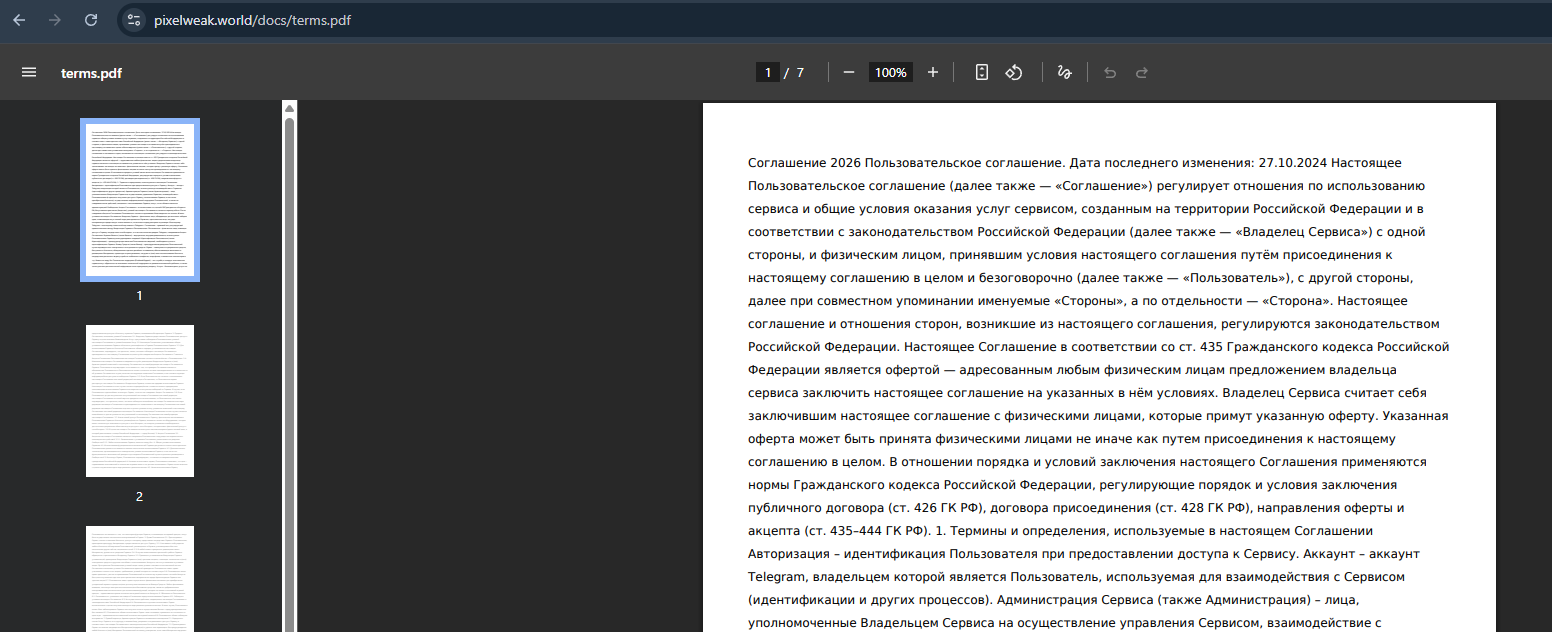Click the thumbnail sidebar scrollbar track
The image size is (1552, 632).
tap(289, 375)
